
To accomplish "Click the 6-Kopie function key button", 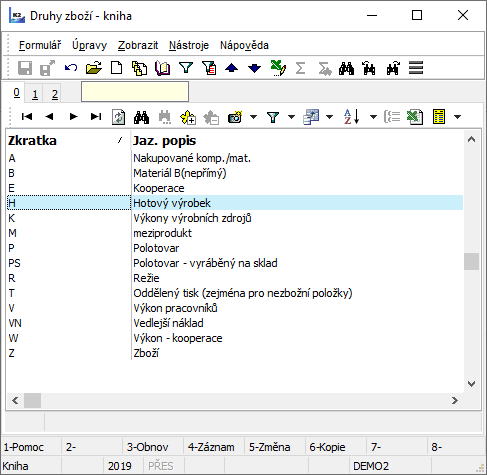I will coord(336,447).
